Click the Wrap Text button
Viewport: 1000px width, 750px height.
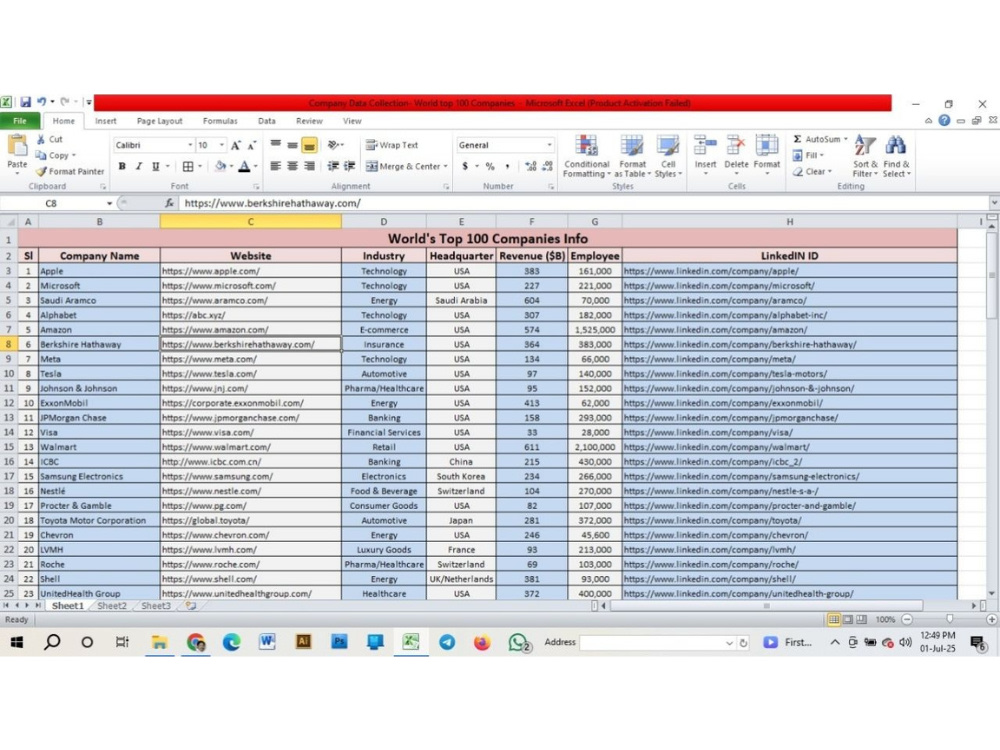(x=392, y=145)
